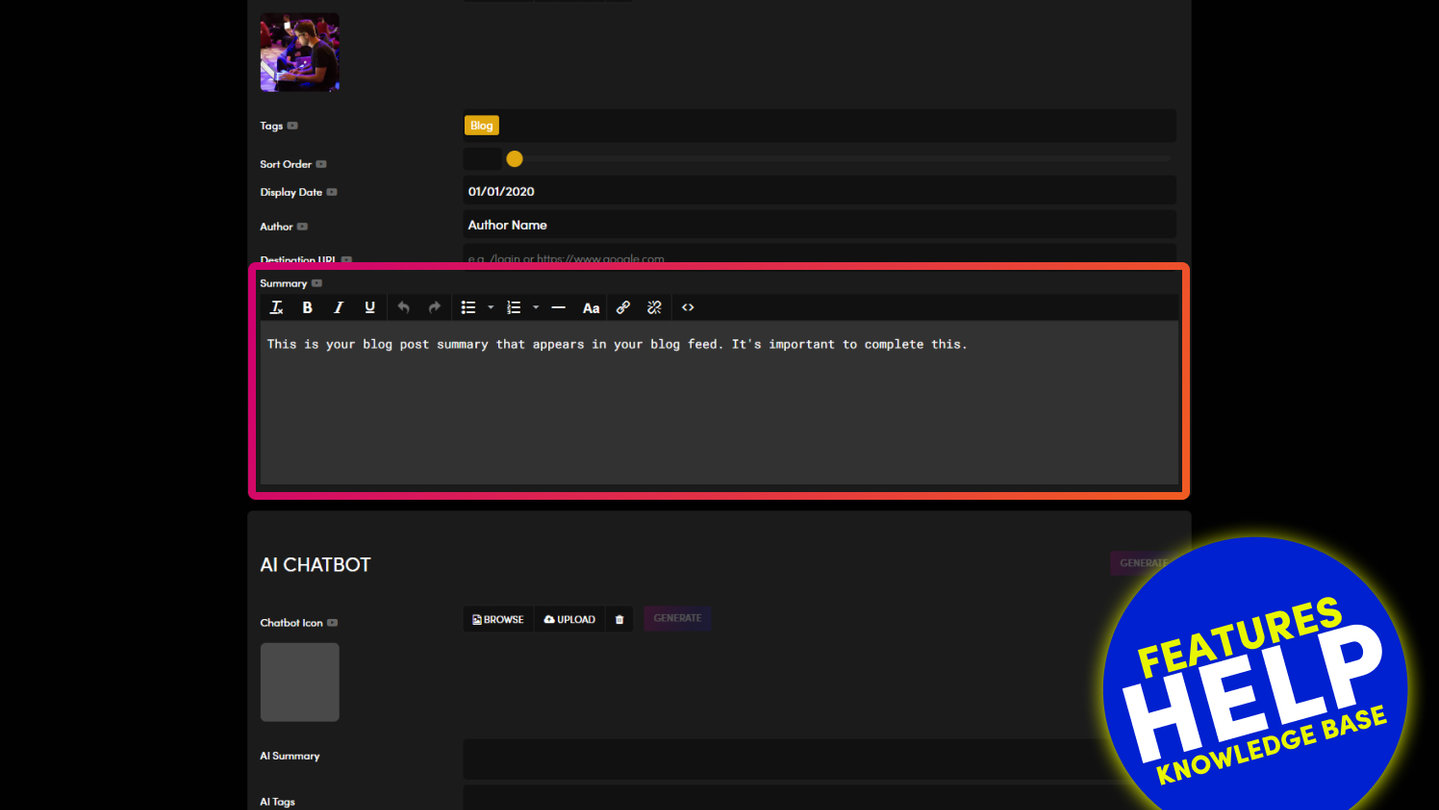Click Browse for Chatbot Icon

[498, 619]
